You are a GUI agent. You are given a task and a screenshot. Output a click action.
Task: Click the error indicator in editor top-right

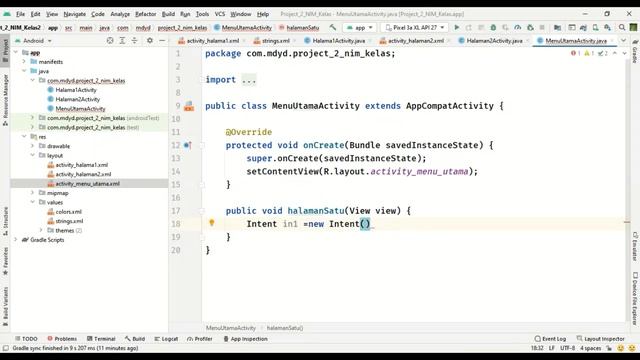(x=575, y=53)
